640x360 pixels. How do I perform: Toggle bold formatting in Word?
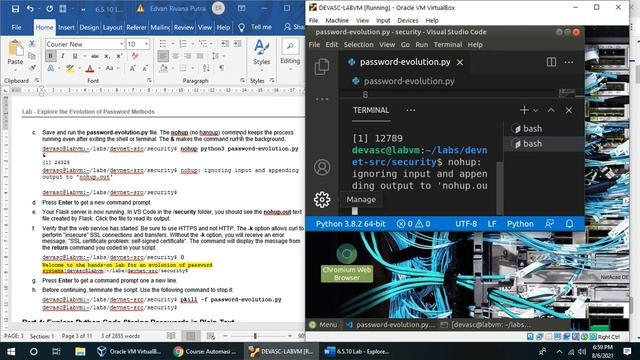[51, 56]
